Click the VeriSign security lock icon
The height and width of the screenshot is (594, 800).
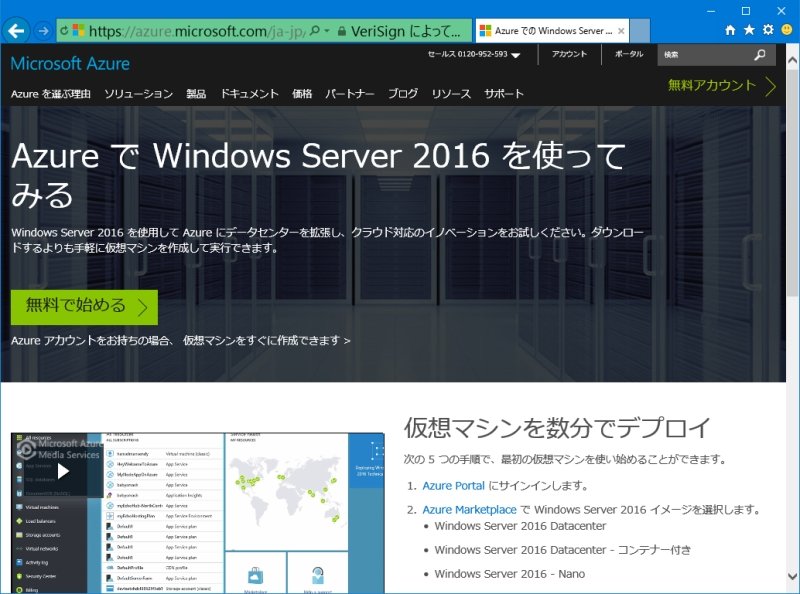click(x=341, y=31)
